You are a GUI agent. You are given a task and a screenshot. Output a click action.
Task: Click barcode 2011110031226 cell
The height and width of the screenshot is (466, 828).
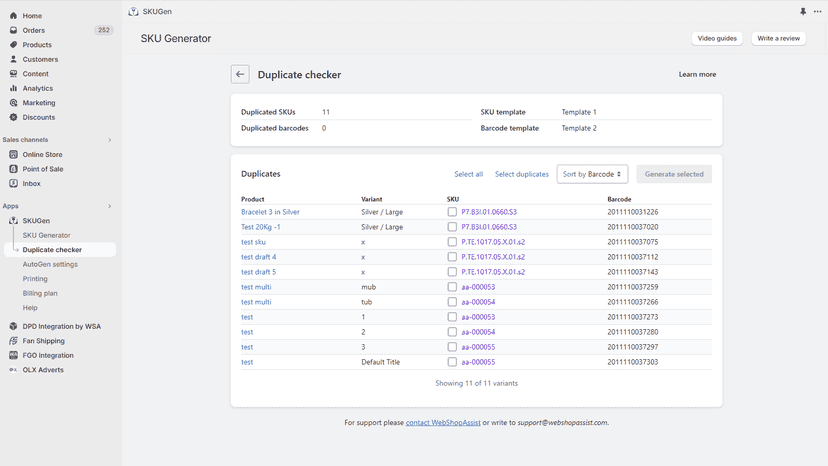pos(633,212)
